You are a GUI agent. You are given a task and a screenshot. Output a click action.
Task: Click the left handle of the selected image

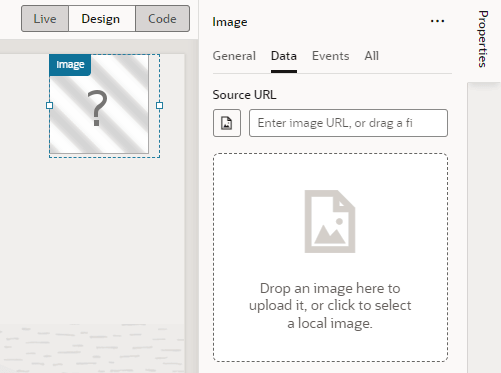pos(49,106)
